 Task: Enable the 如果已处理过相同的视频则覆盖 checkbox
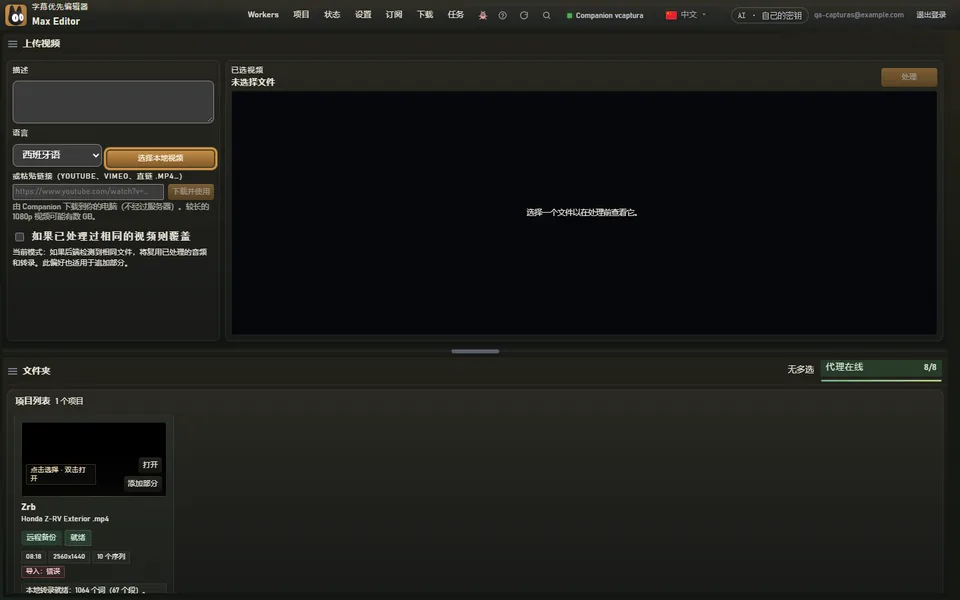(20, 236)
